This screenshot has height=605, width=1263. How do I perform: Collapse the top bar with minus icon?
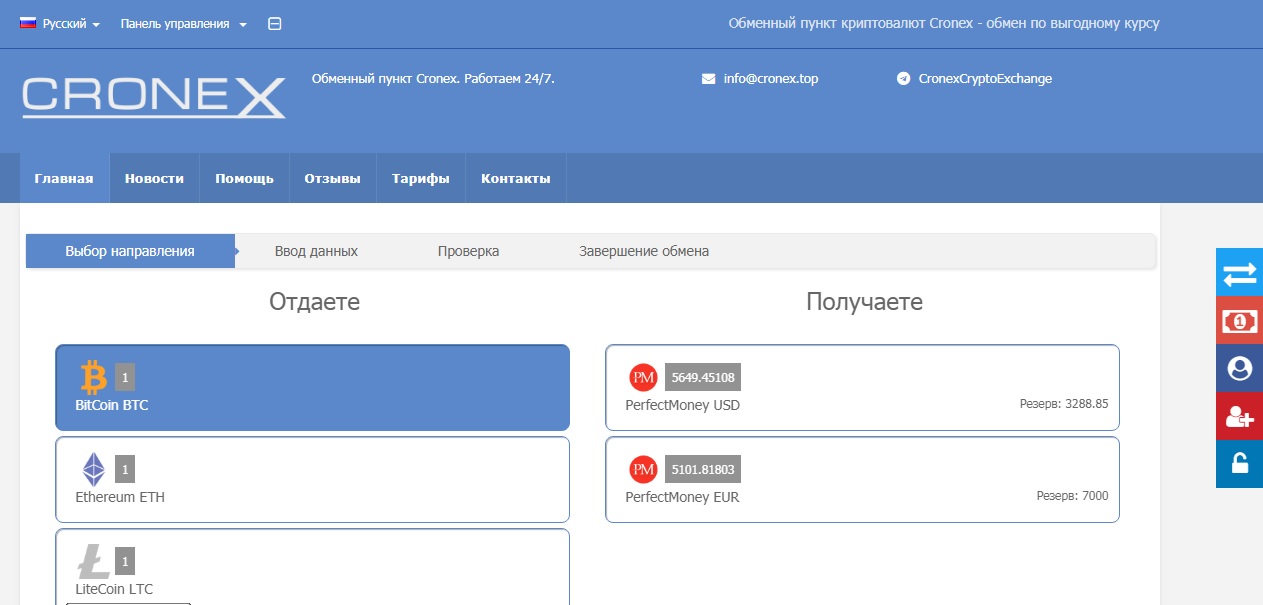[275, 24]
